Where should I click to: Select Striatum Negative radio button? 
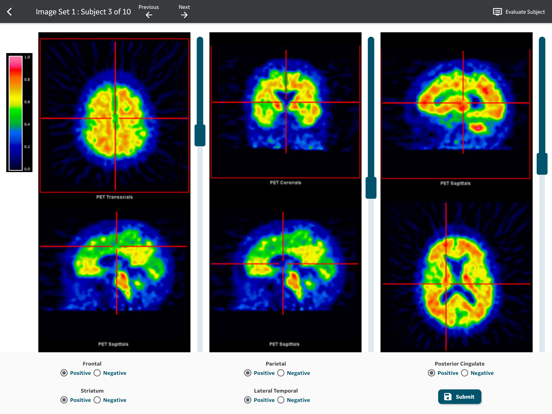[x=97, y=400]
